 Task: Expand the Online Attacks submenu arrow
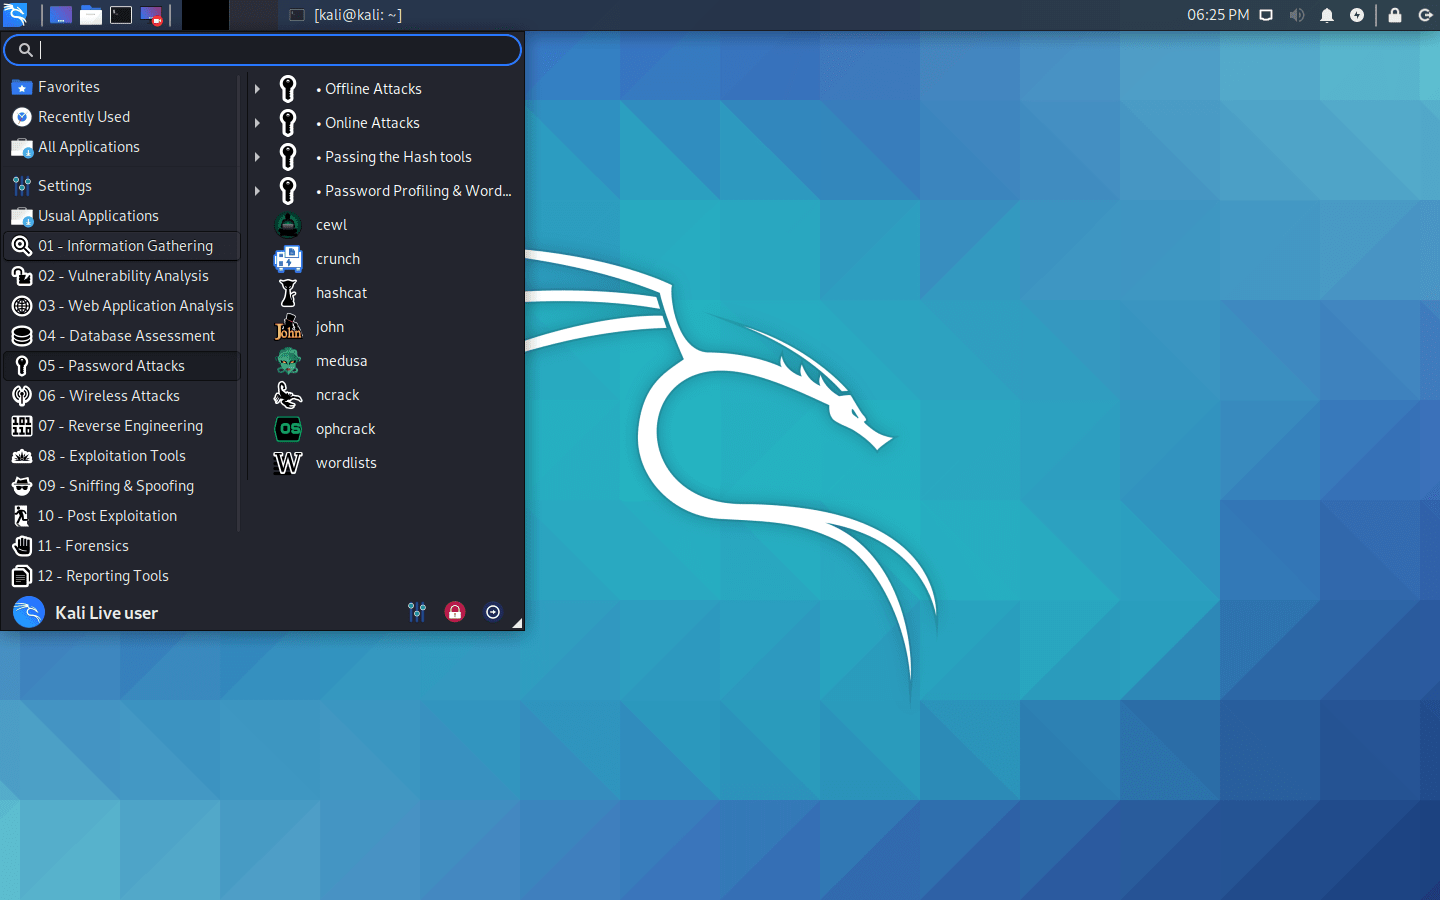click(x=257, y=123)
